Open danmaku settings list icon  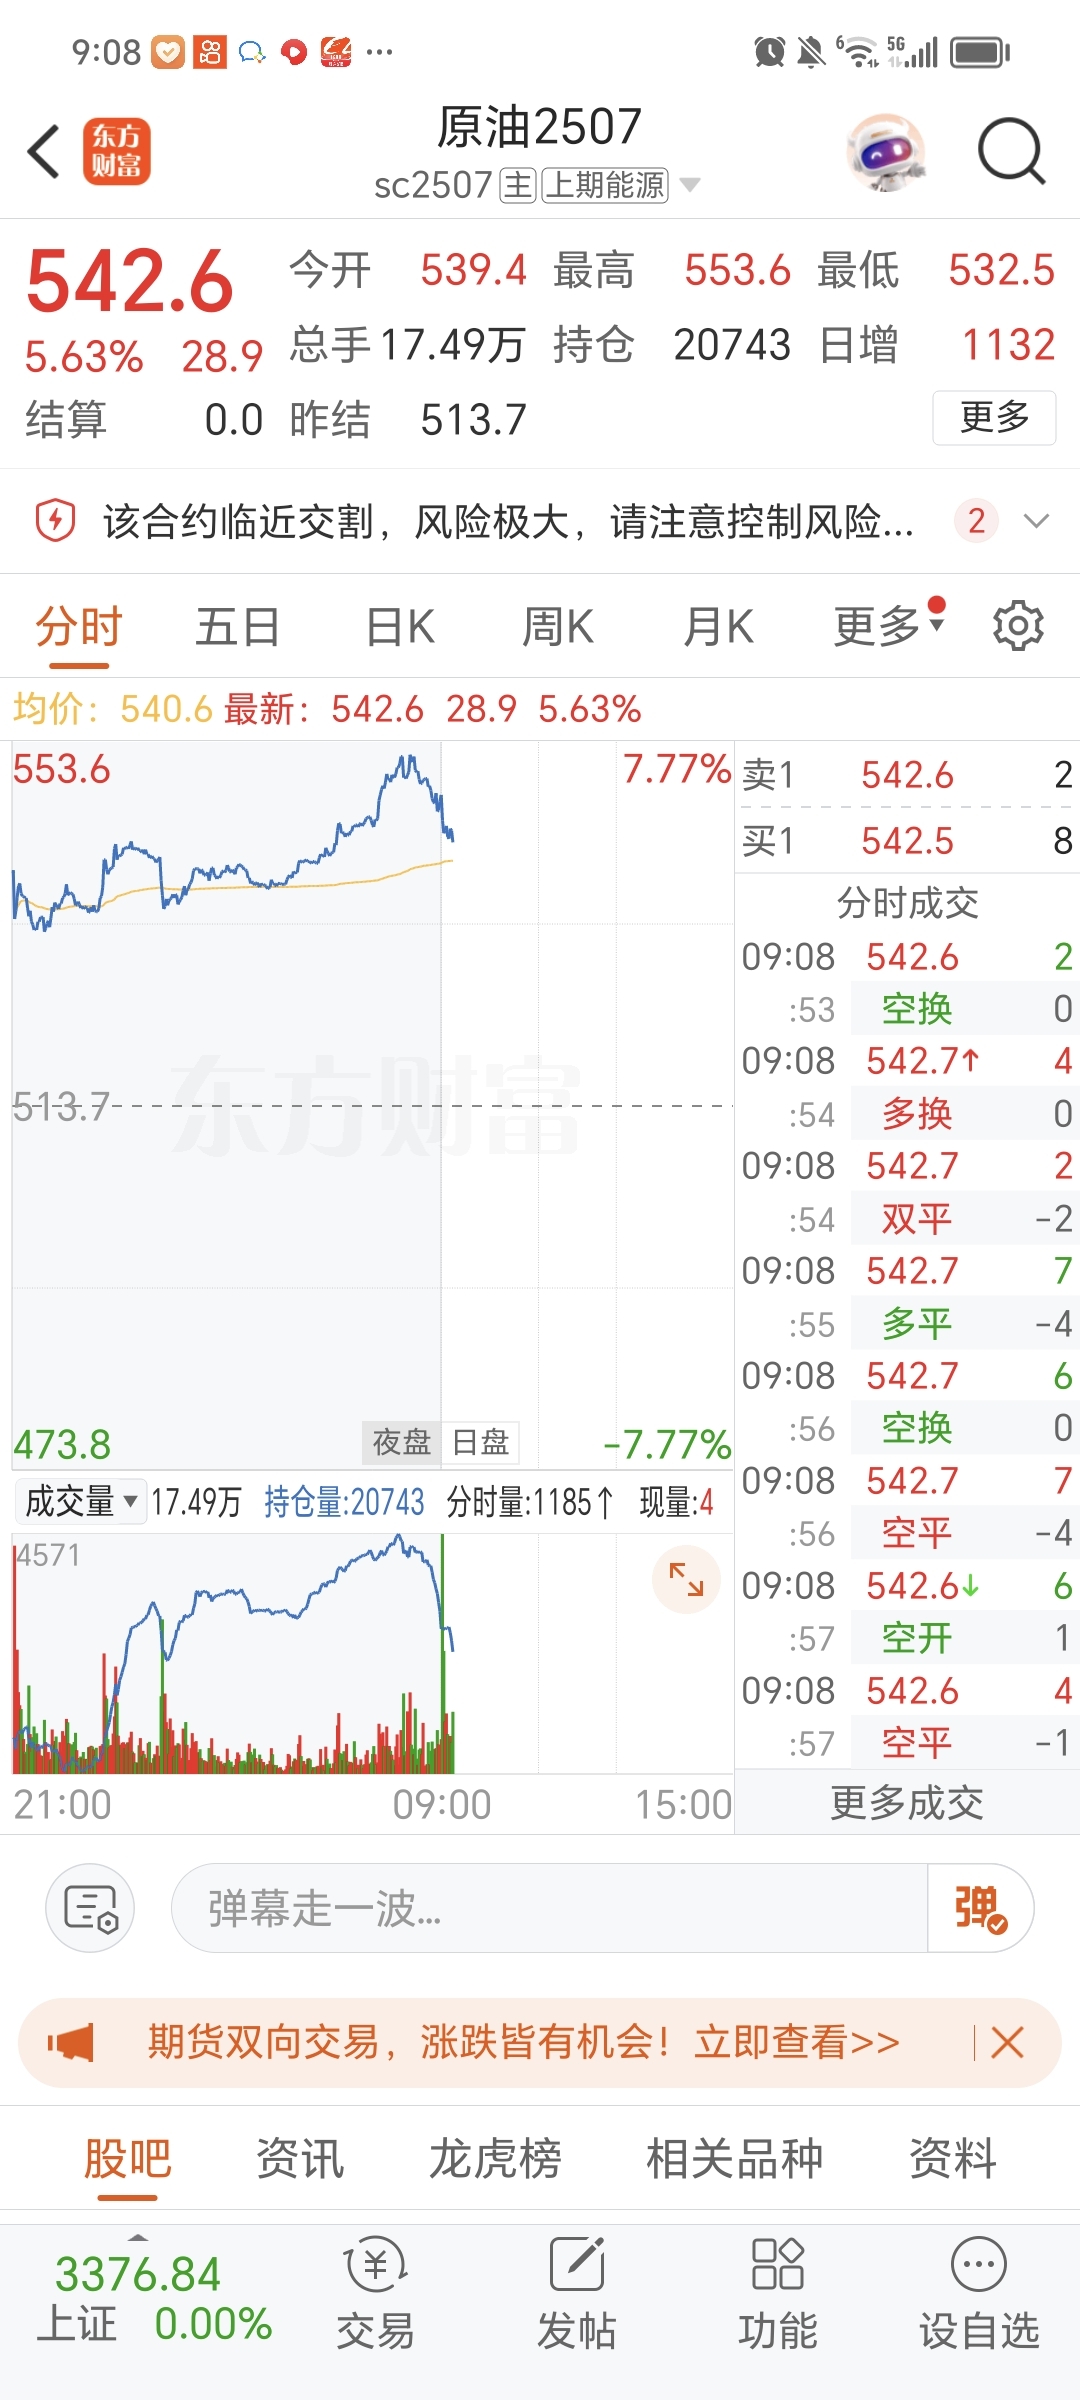click(90, 1908)
